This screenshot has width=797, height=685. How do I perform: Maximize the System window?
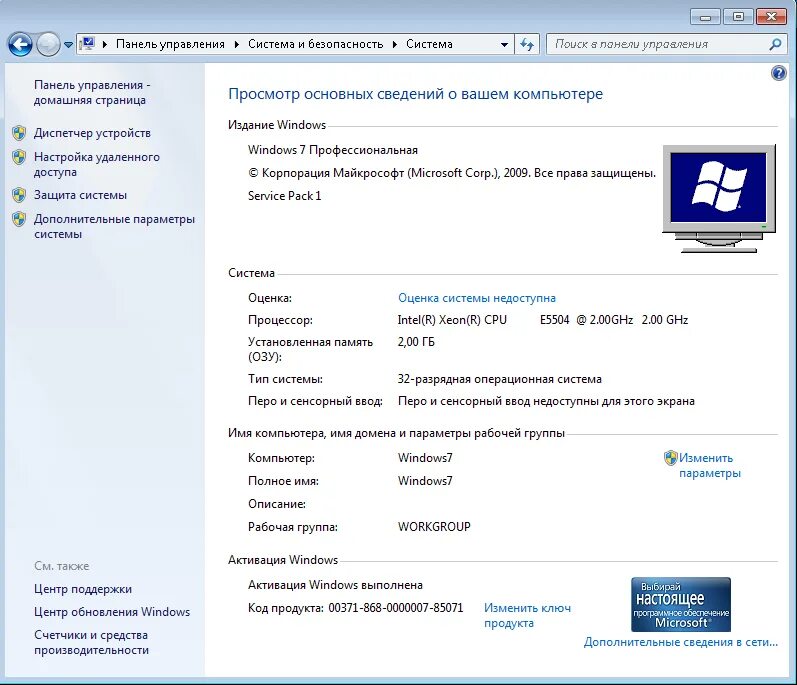[x=738, y=17]
